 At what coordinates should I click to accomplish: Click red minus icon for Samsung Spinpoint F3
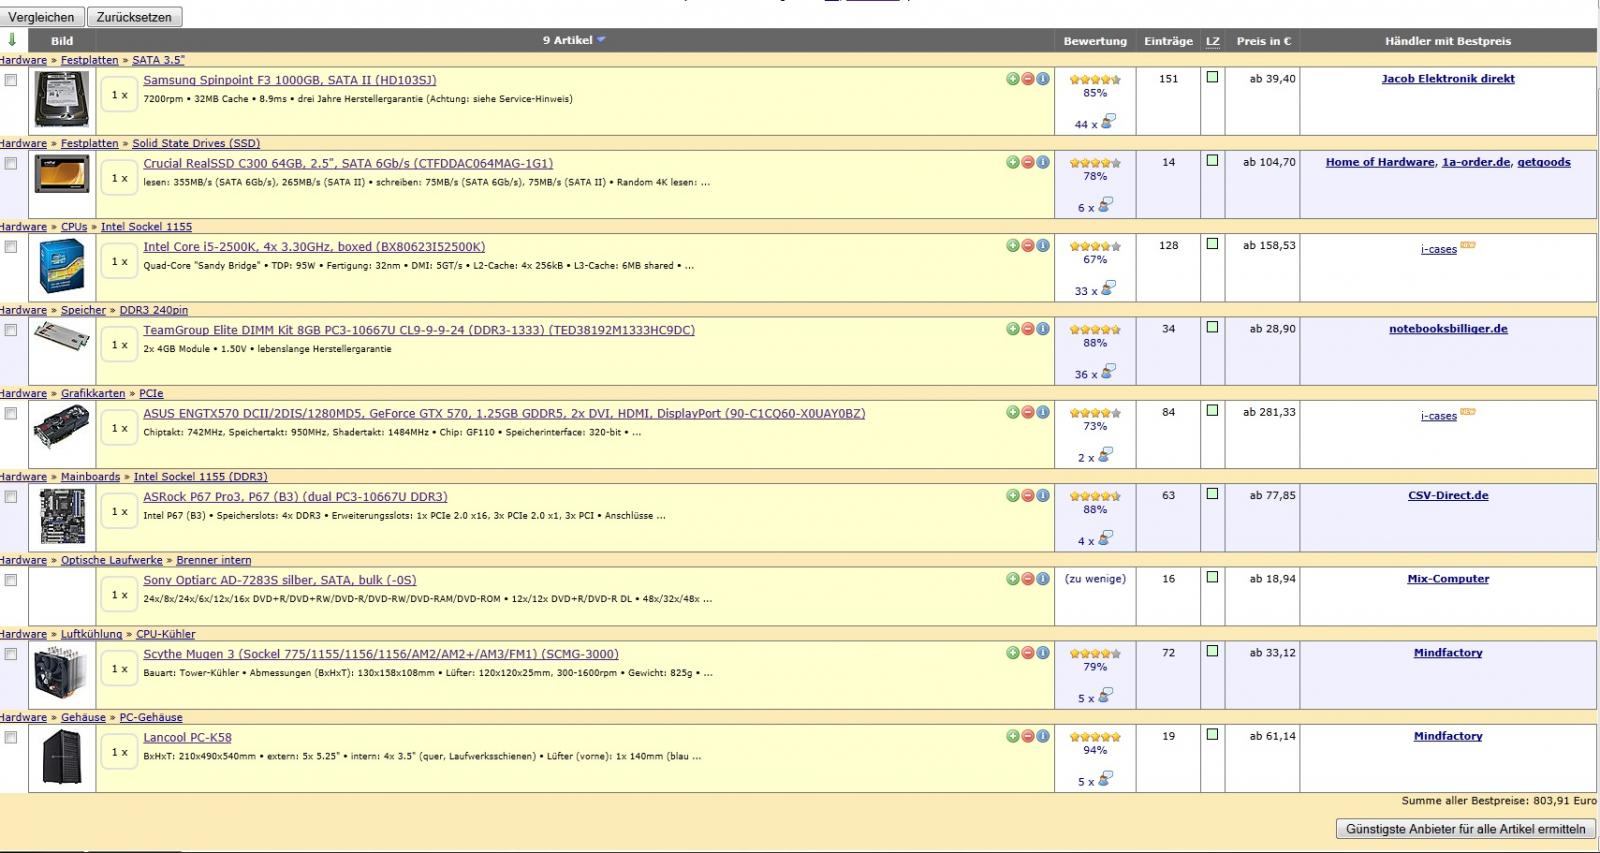1028,79
